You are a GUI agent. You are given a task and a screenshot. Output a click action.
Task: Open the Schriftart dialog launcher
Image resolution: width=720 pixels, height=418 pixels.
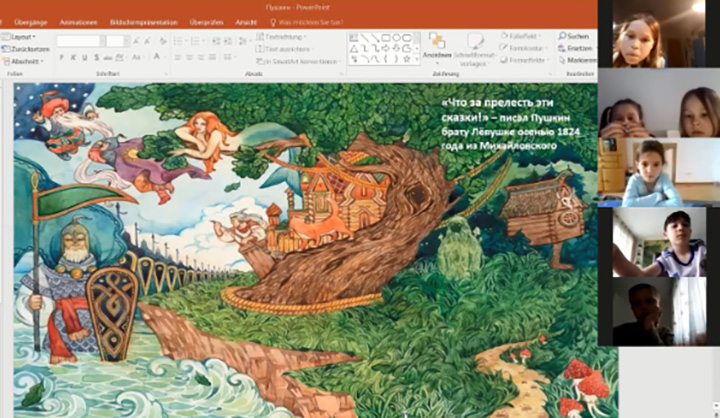(166, 73)
